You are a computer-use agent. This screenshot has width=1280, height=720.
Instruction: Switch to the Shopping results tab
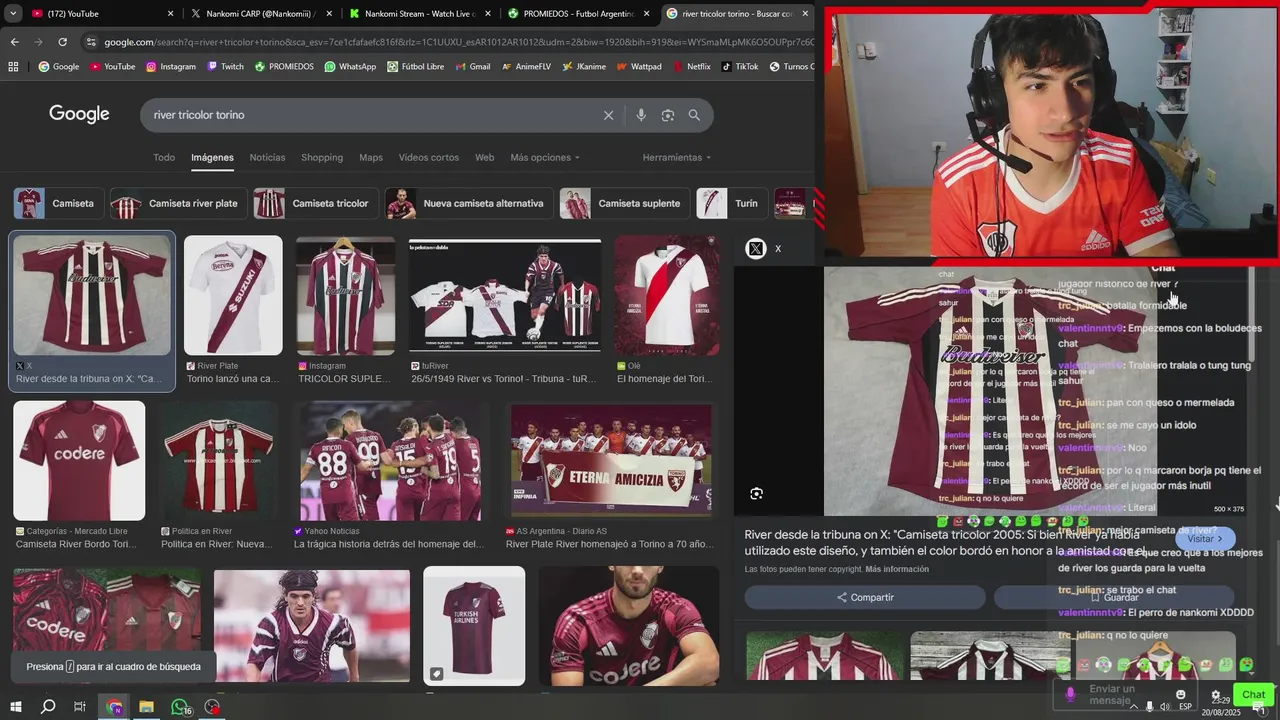coord(322,157)
